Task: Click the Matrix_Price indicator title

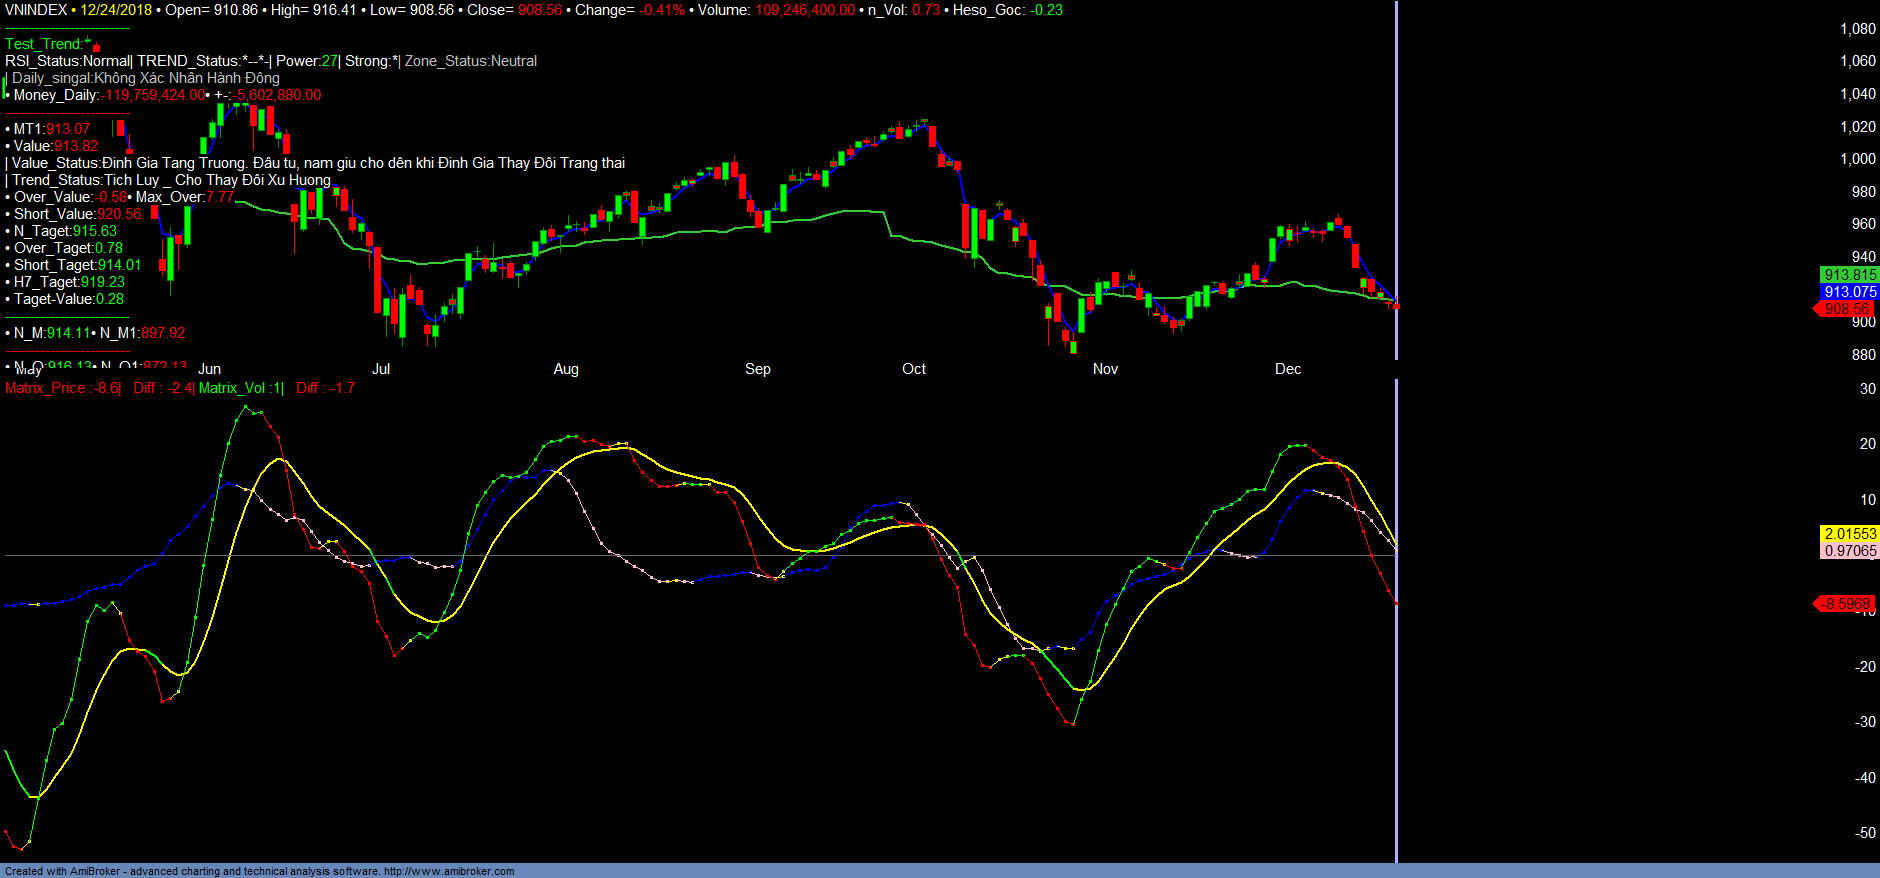Action: 62,388
